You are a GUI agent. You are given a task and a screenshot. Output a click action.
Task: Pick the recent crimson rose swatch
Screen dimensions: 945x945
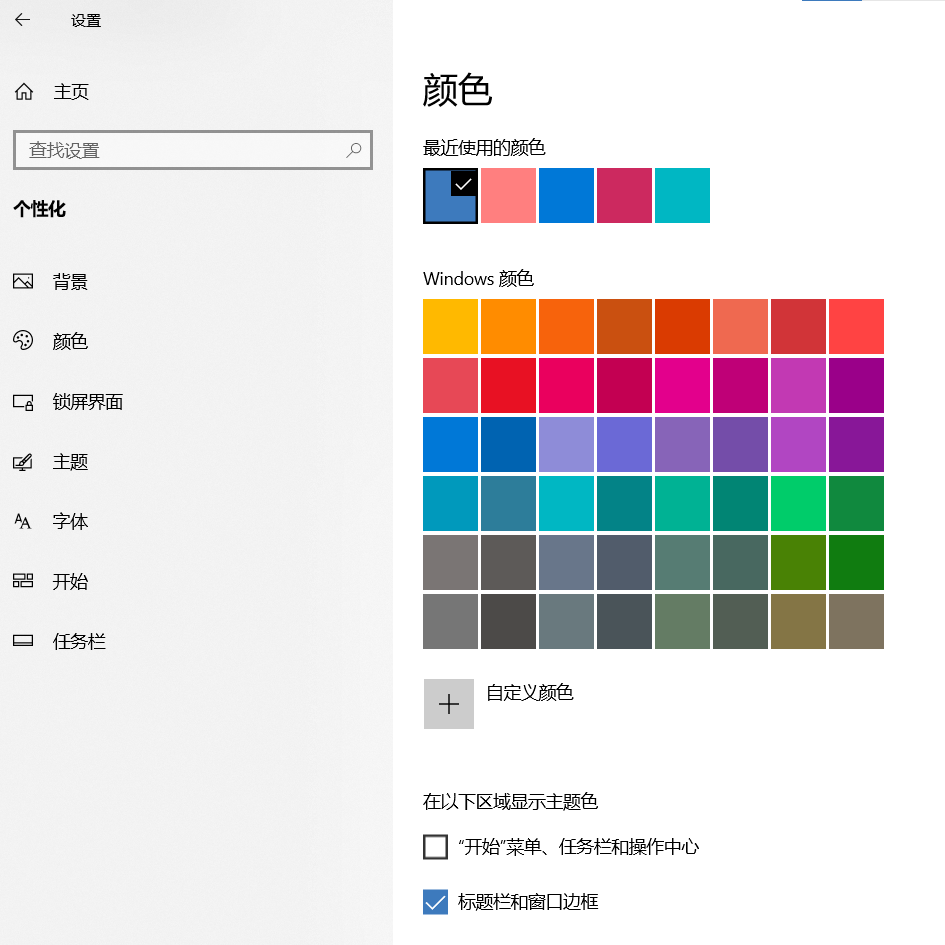click(x=624, y=196)
